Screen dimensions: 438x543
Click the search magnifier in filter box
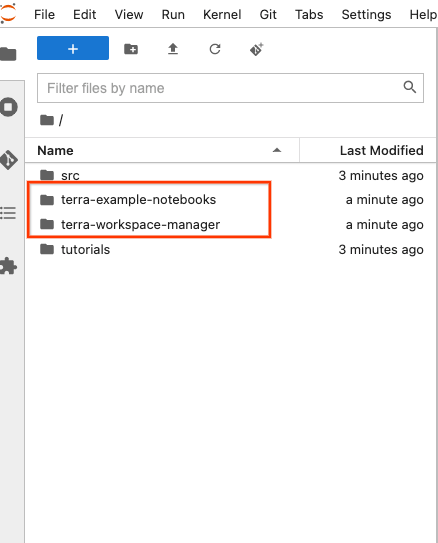[410, 87]
